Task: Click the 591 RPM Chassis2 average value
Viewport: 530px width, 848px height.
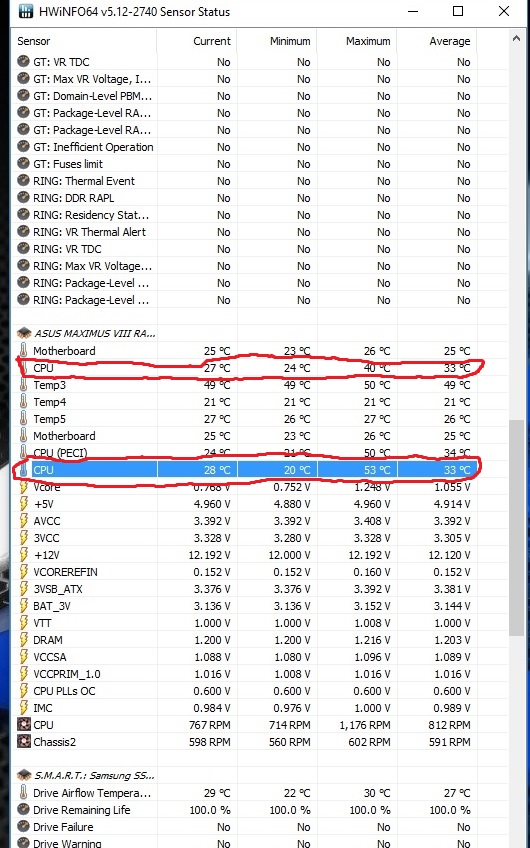Action: [x=448, y=741]
